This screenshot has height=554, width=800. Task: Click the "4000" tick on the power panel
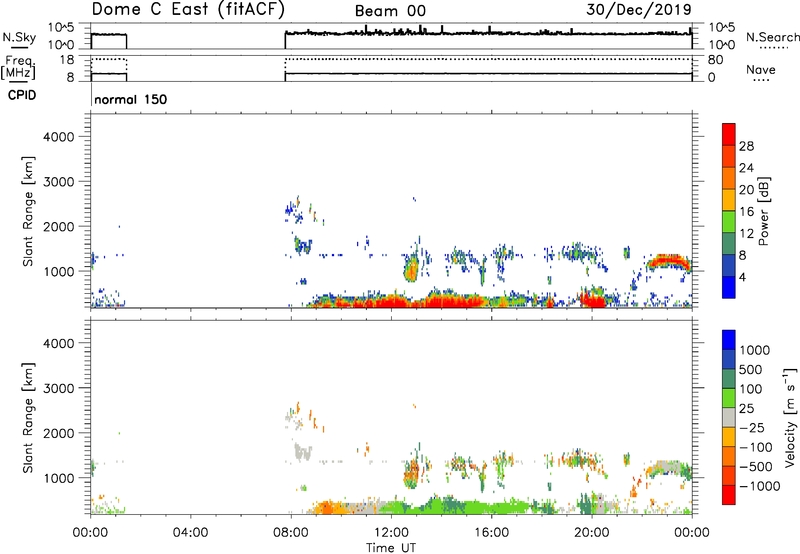tap(58, 137)
